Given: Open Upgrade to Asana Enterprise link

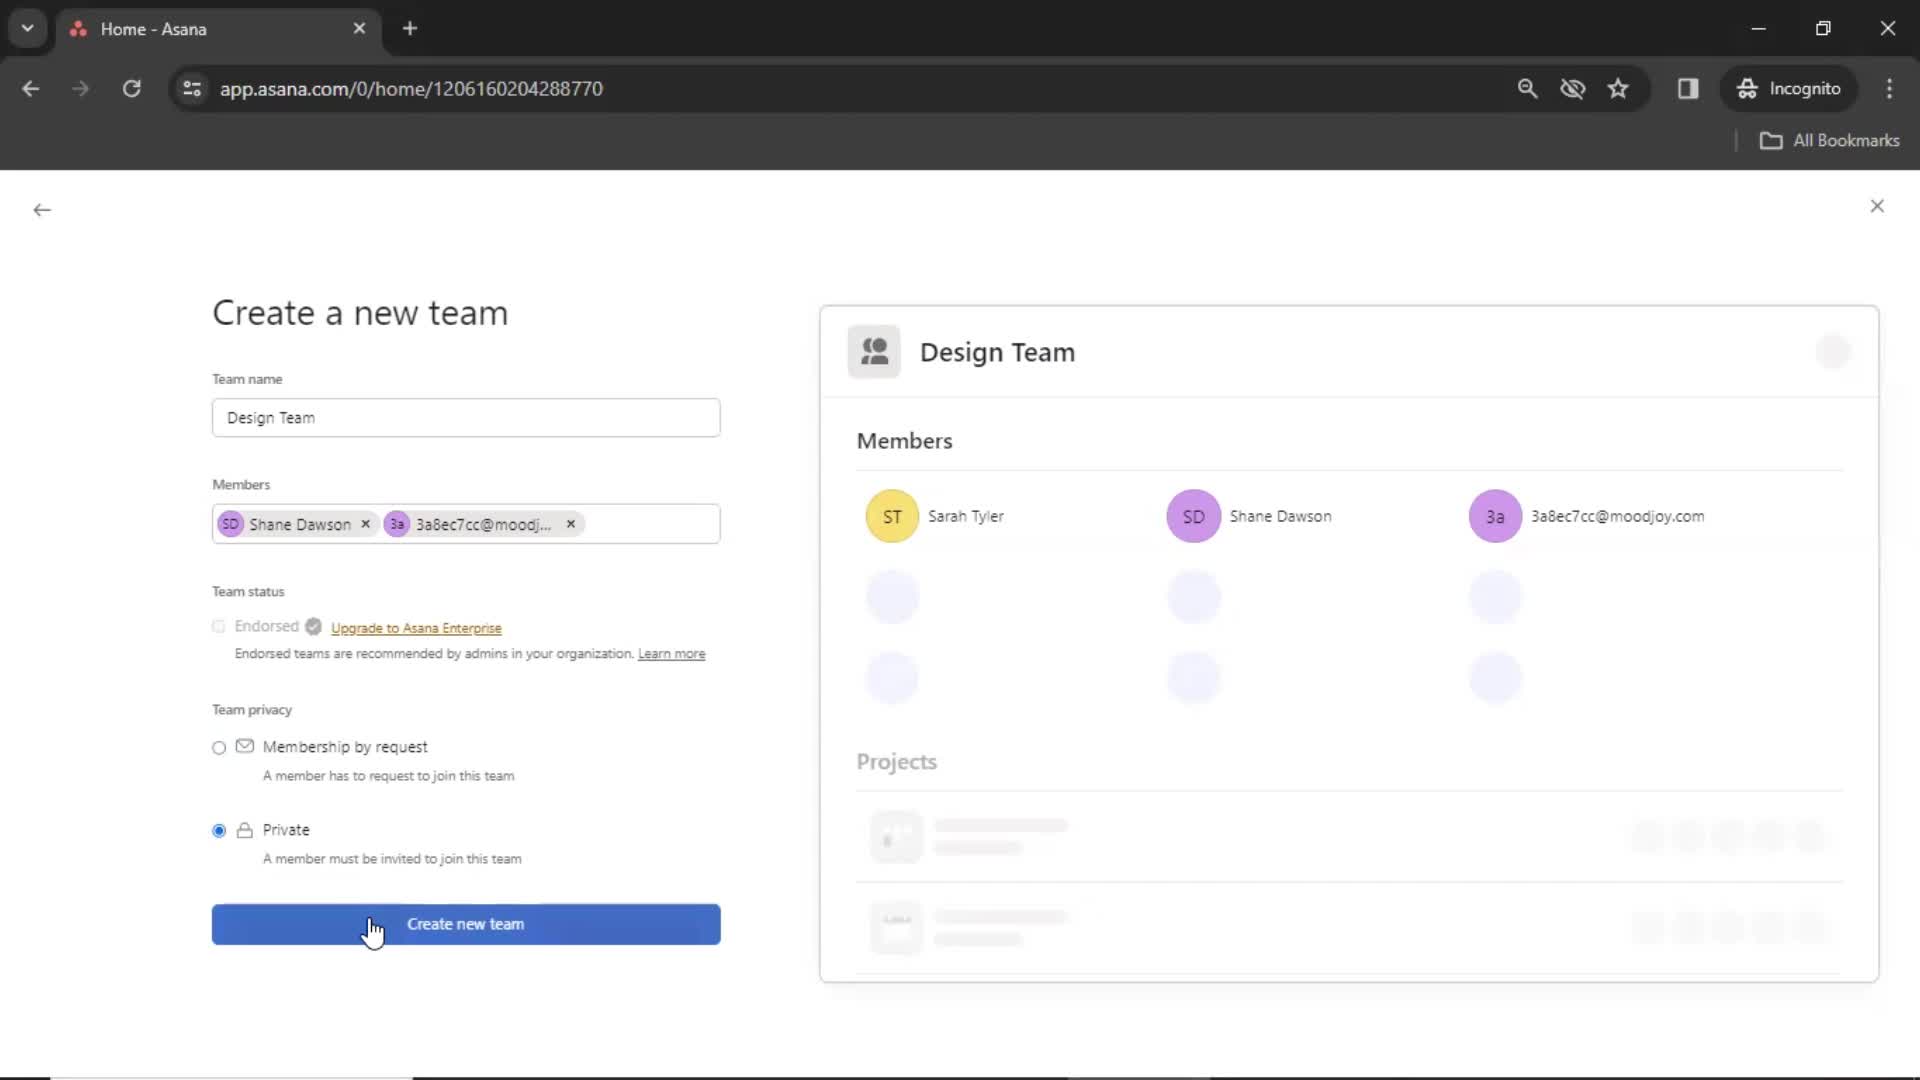Looking at the screenshot, I should click(416, 628).
